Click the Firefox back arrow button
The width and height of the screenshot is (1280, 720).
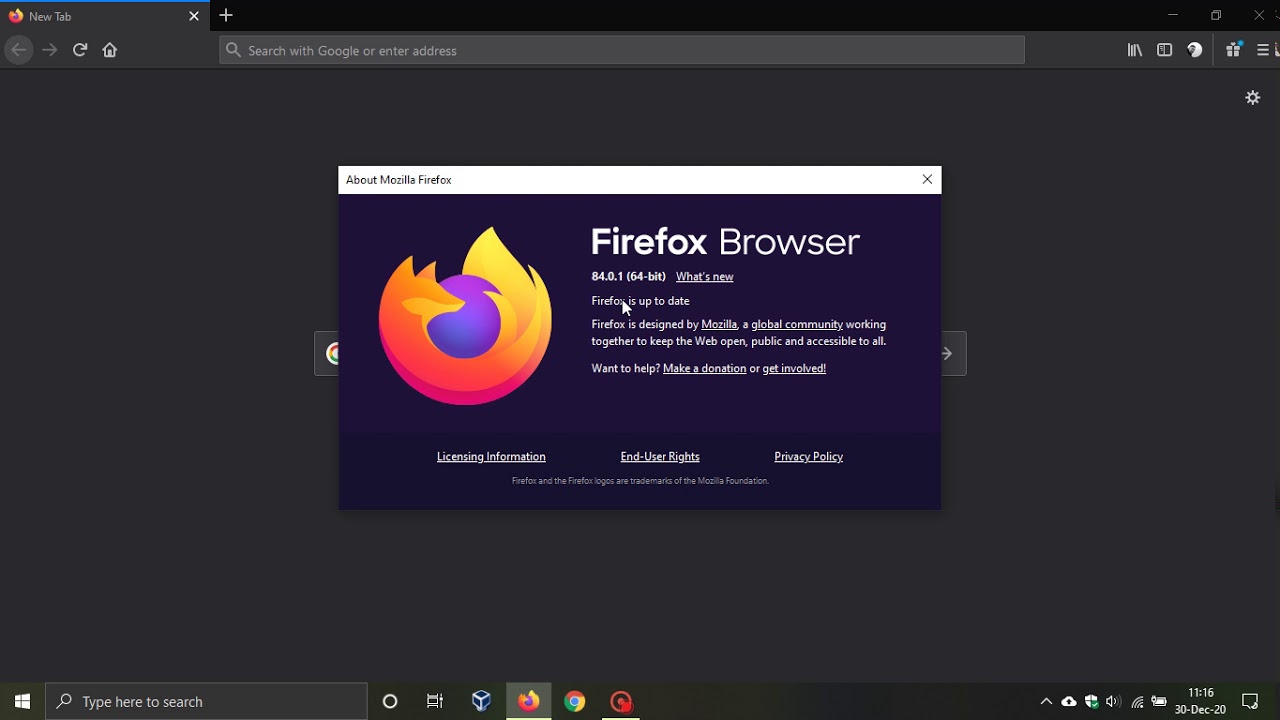[x=19, y=50]
